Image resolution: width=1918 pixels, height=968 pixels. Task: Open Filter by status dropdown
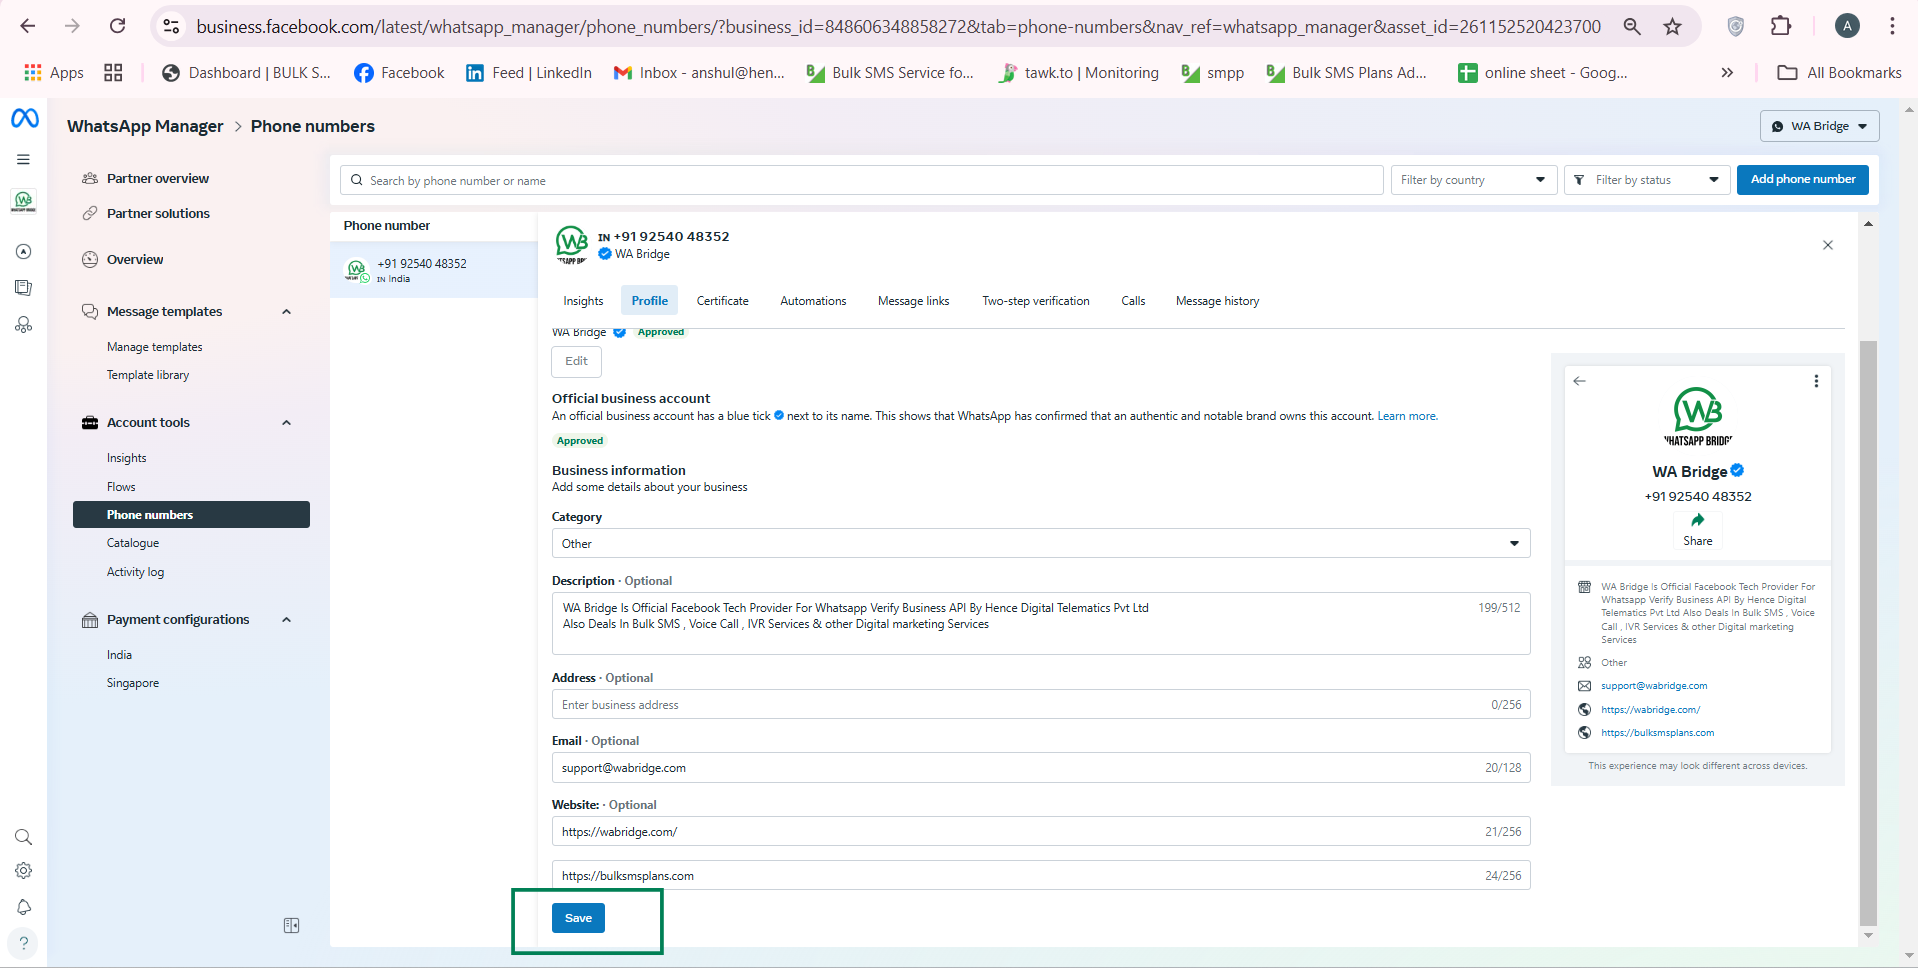coord(1646,180)
